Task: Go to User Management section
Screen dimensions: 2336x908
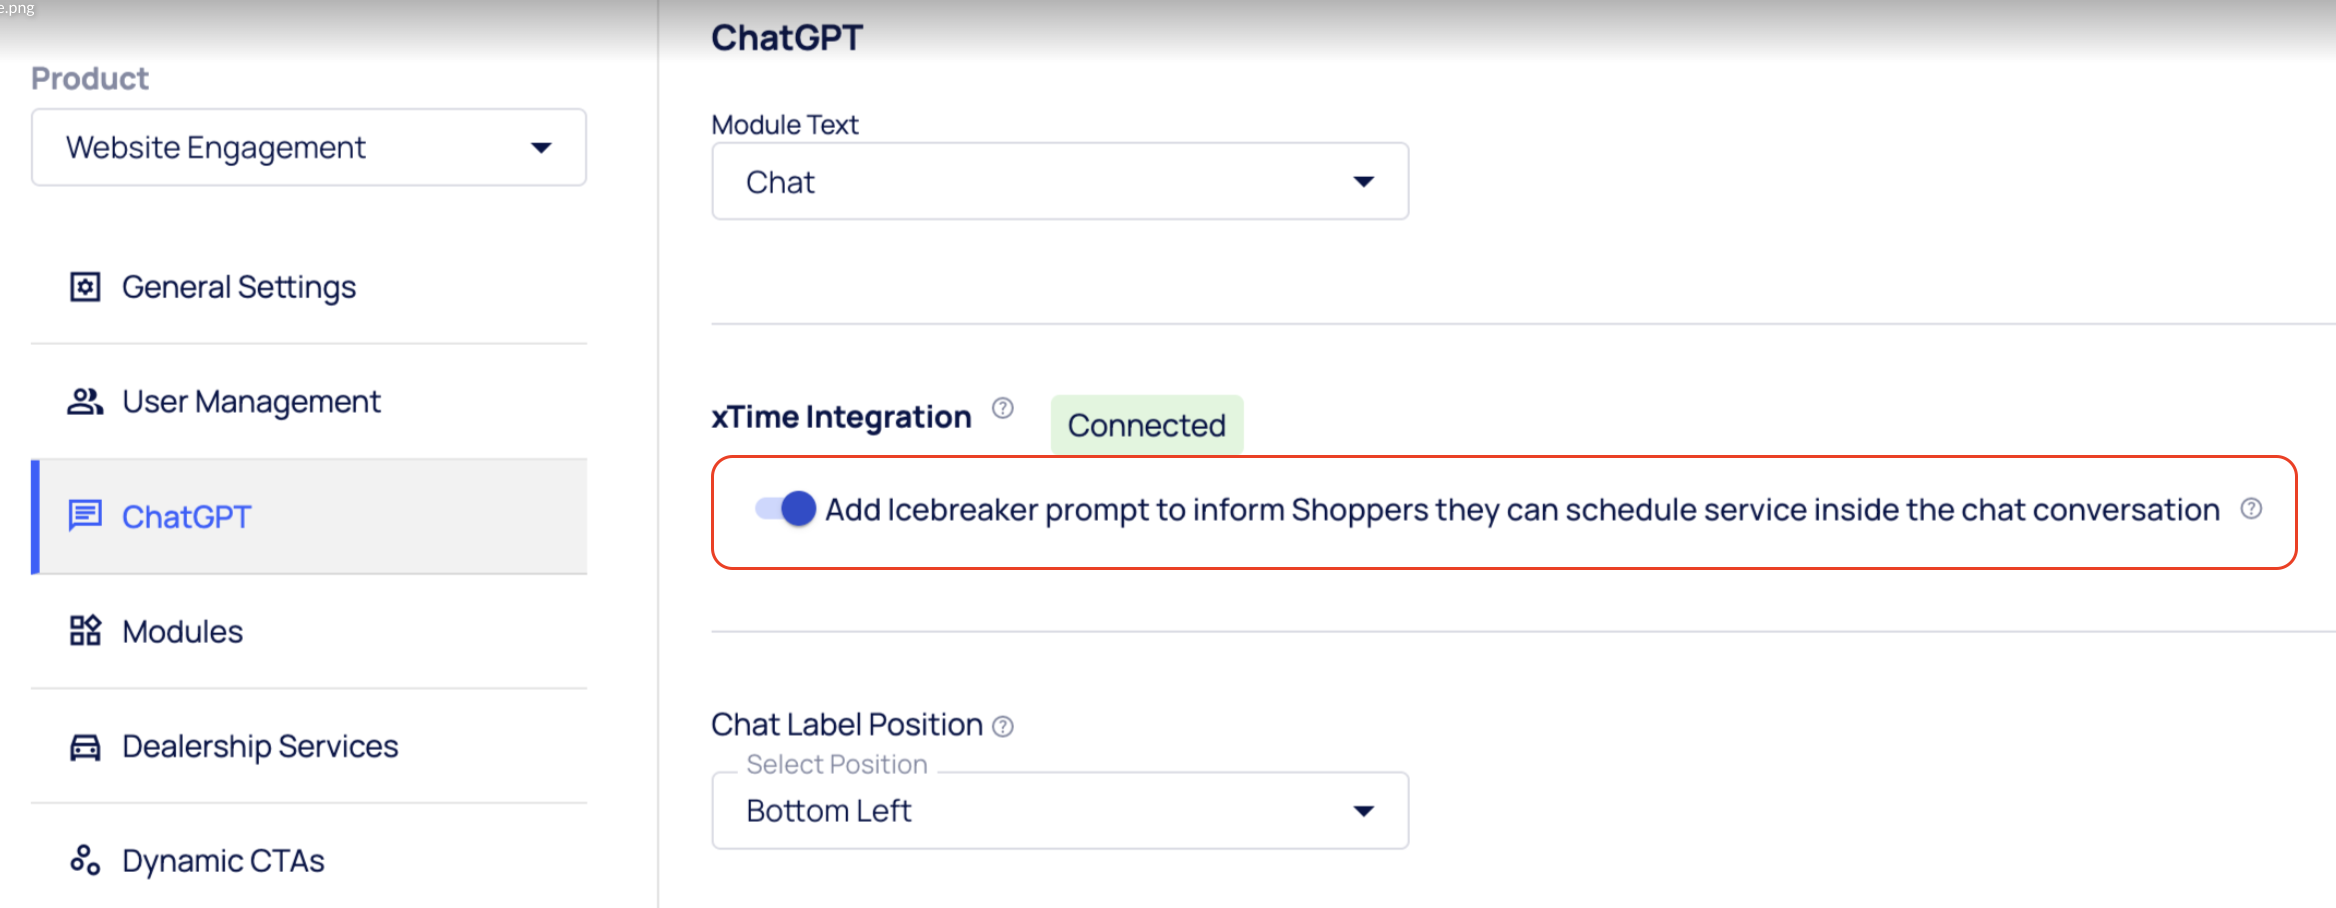Action: [251, 402]
